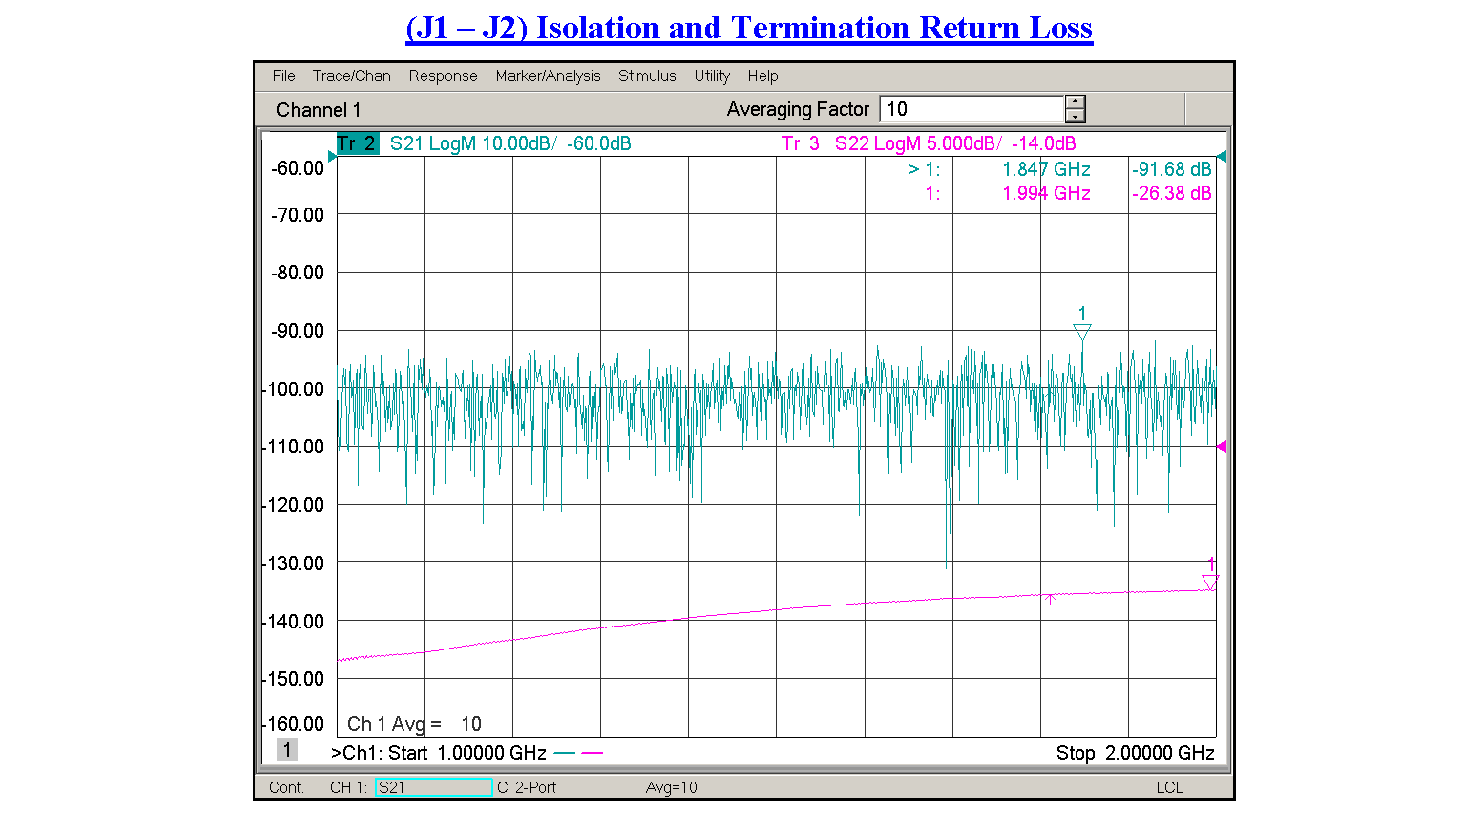
Task: Open the File menu
Action: [x=283, y=76]
